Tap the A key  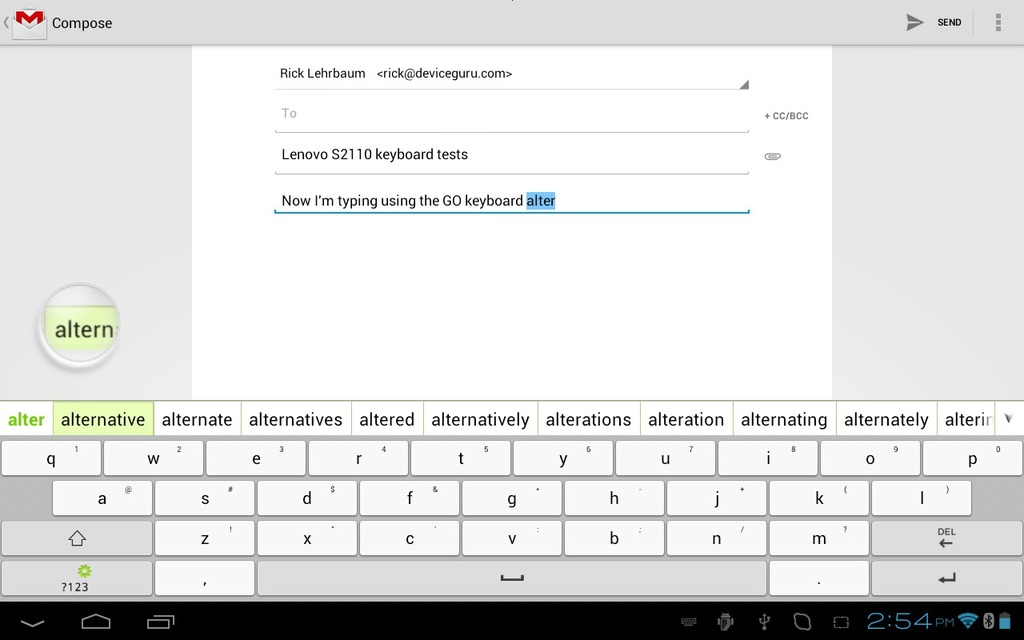pyautogui.click(x=103, y=498)
